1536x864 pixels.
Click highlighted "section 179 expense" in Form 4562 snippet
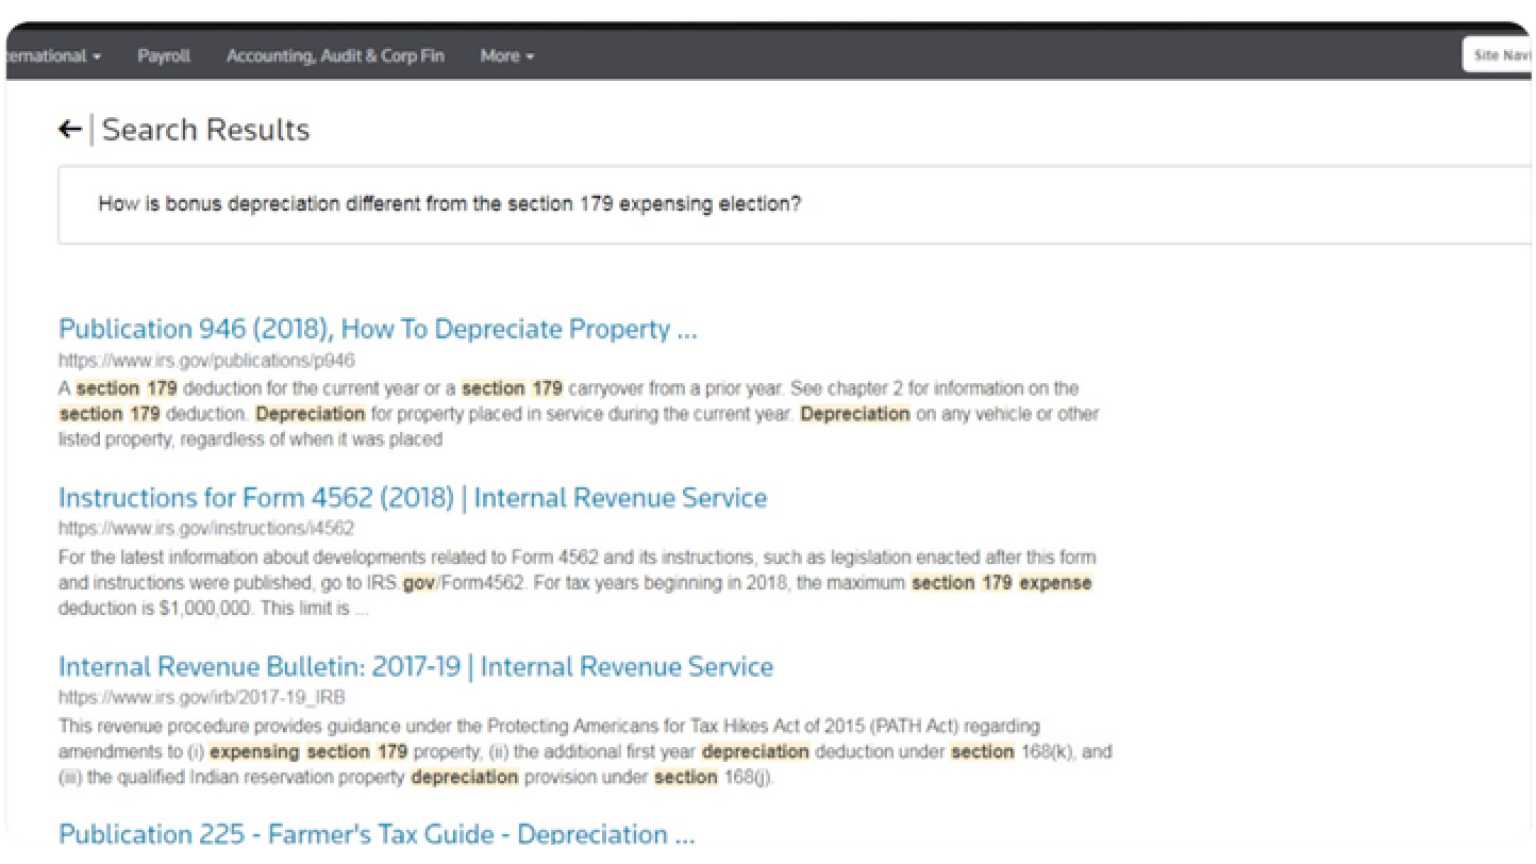[x=1001, y=583]
